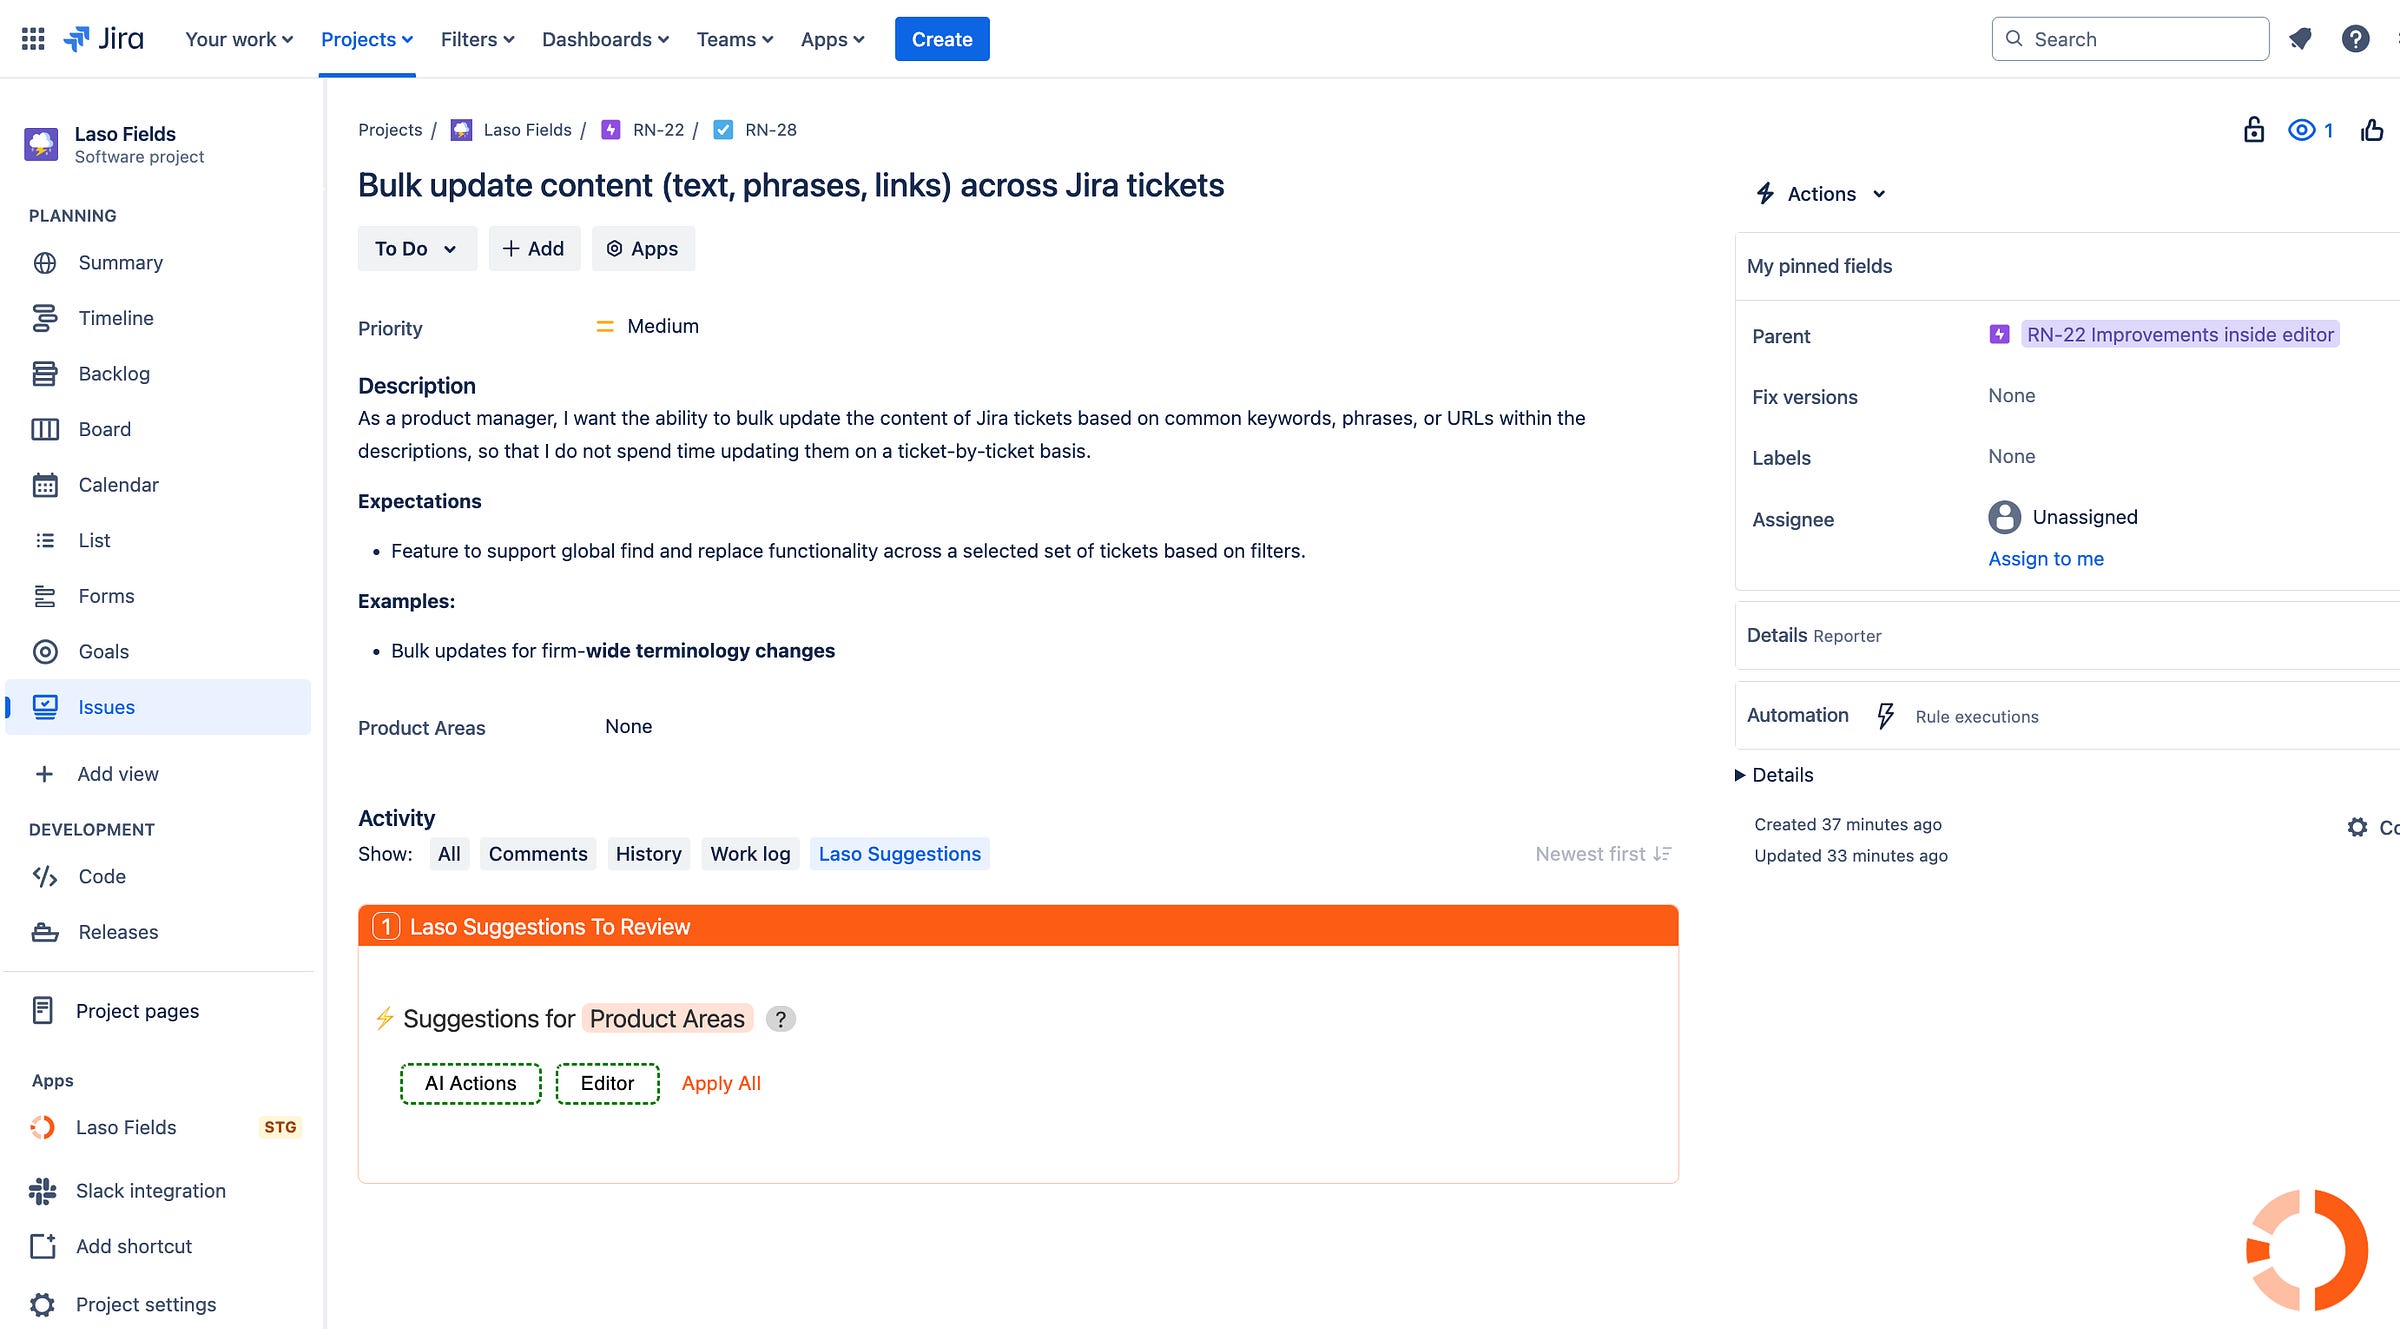Toggle watching this issue via eye icon
Viewport: 2400px width, 1329px height.
pyautogui.click(x=2302, y=130)
